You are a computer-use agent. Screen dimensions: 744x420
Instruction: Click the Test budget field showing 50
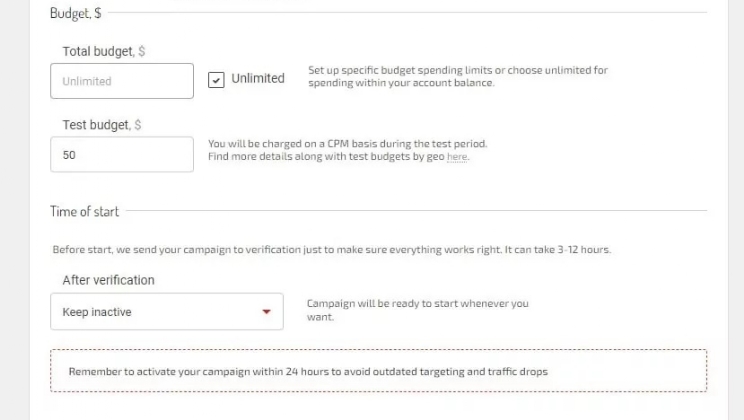(121, 155)
